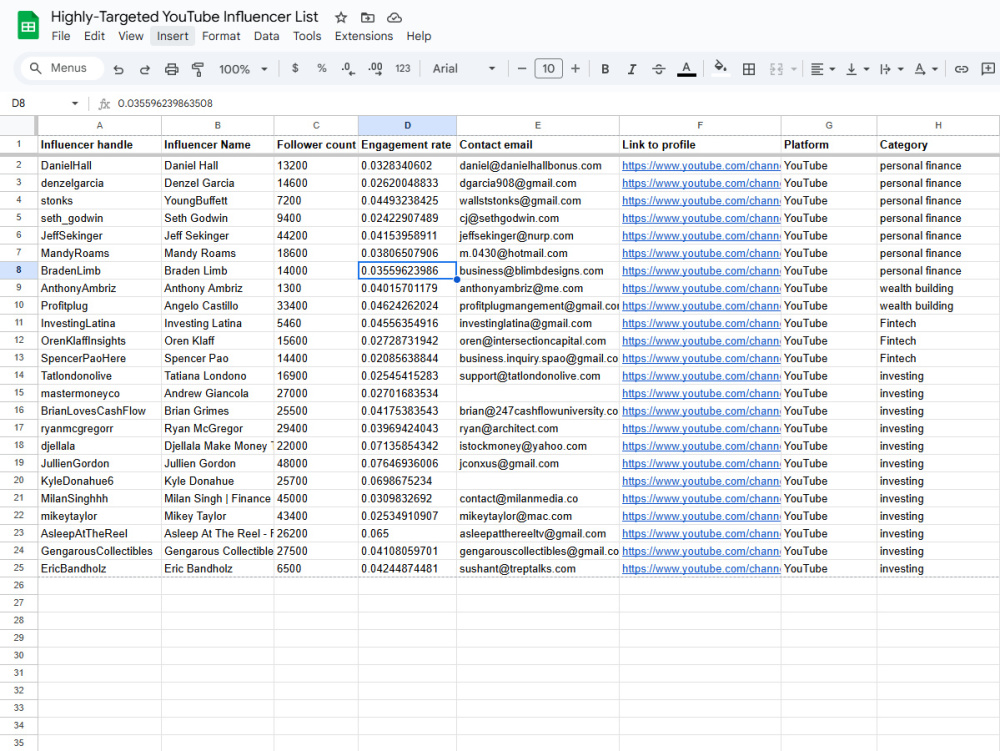Image resolution: width=1000 pixels, height=751 pixels.
Task: Open Profitplug's YouTube profile link
Action: [x=701, y=306]
